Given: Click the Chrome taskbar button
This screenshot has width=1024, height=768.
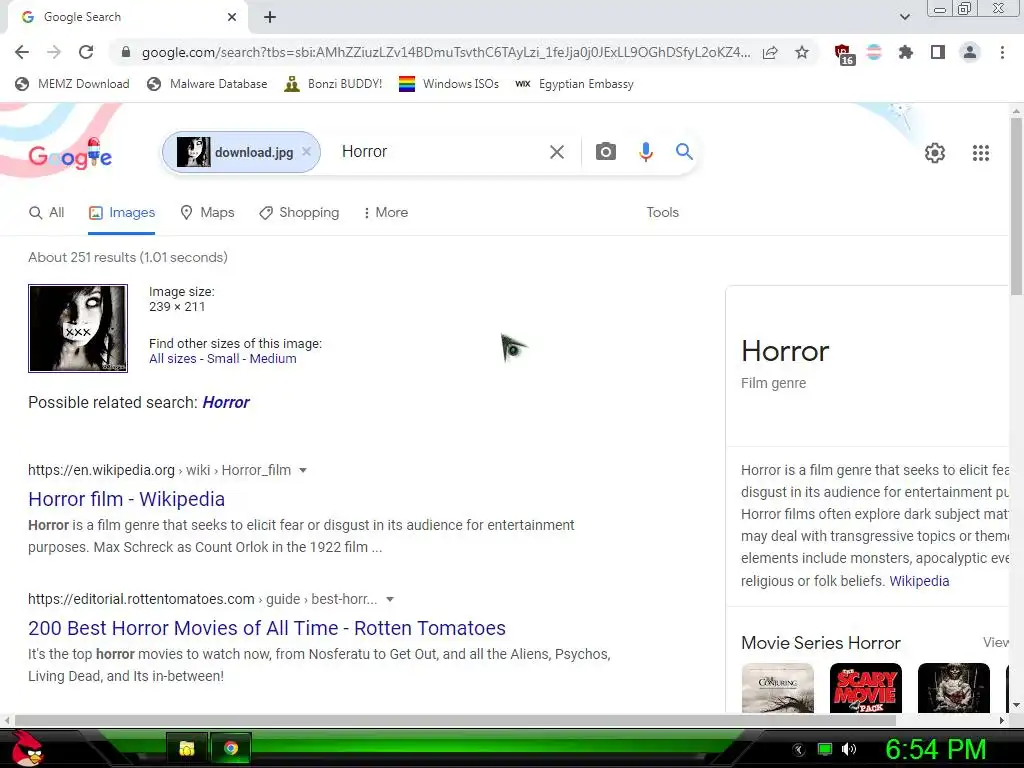Looking at the screenshot, I should click(x=231, y=748).
